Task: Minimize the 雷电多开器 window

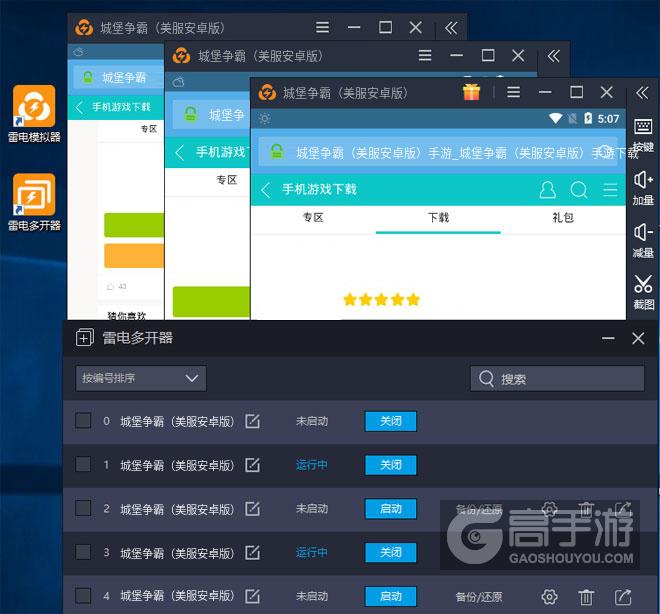Action: coord(608,338)
